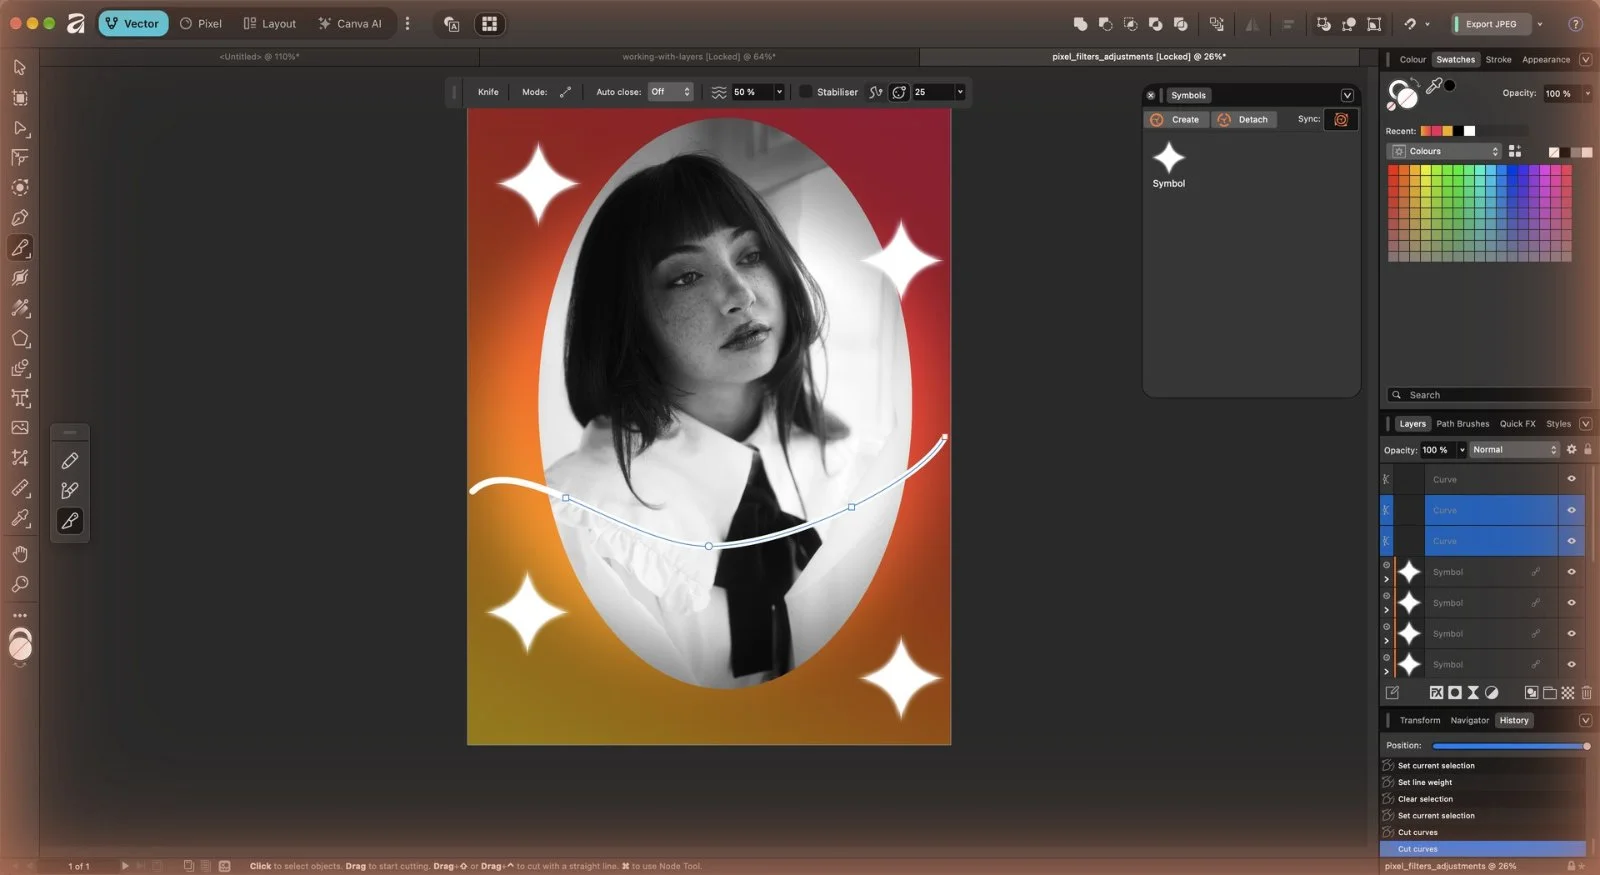
Task: Hide the top Curve layer
Action: [1571, 479]
